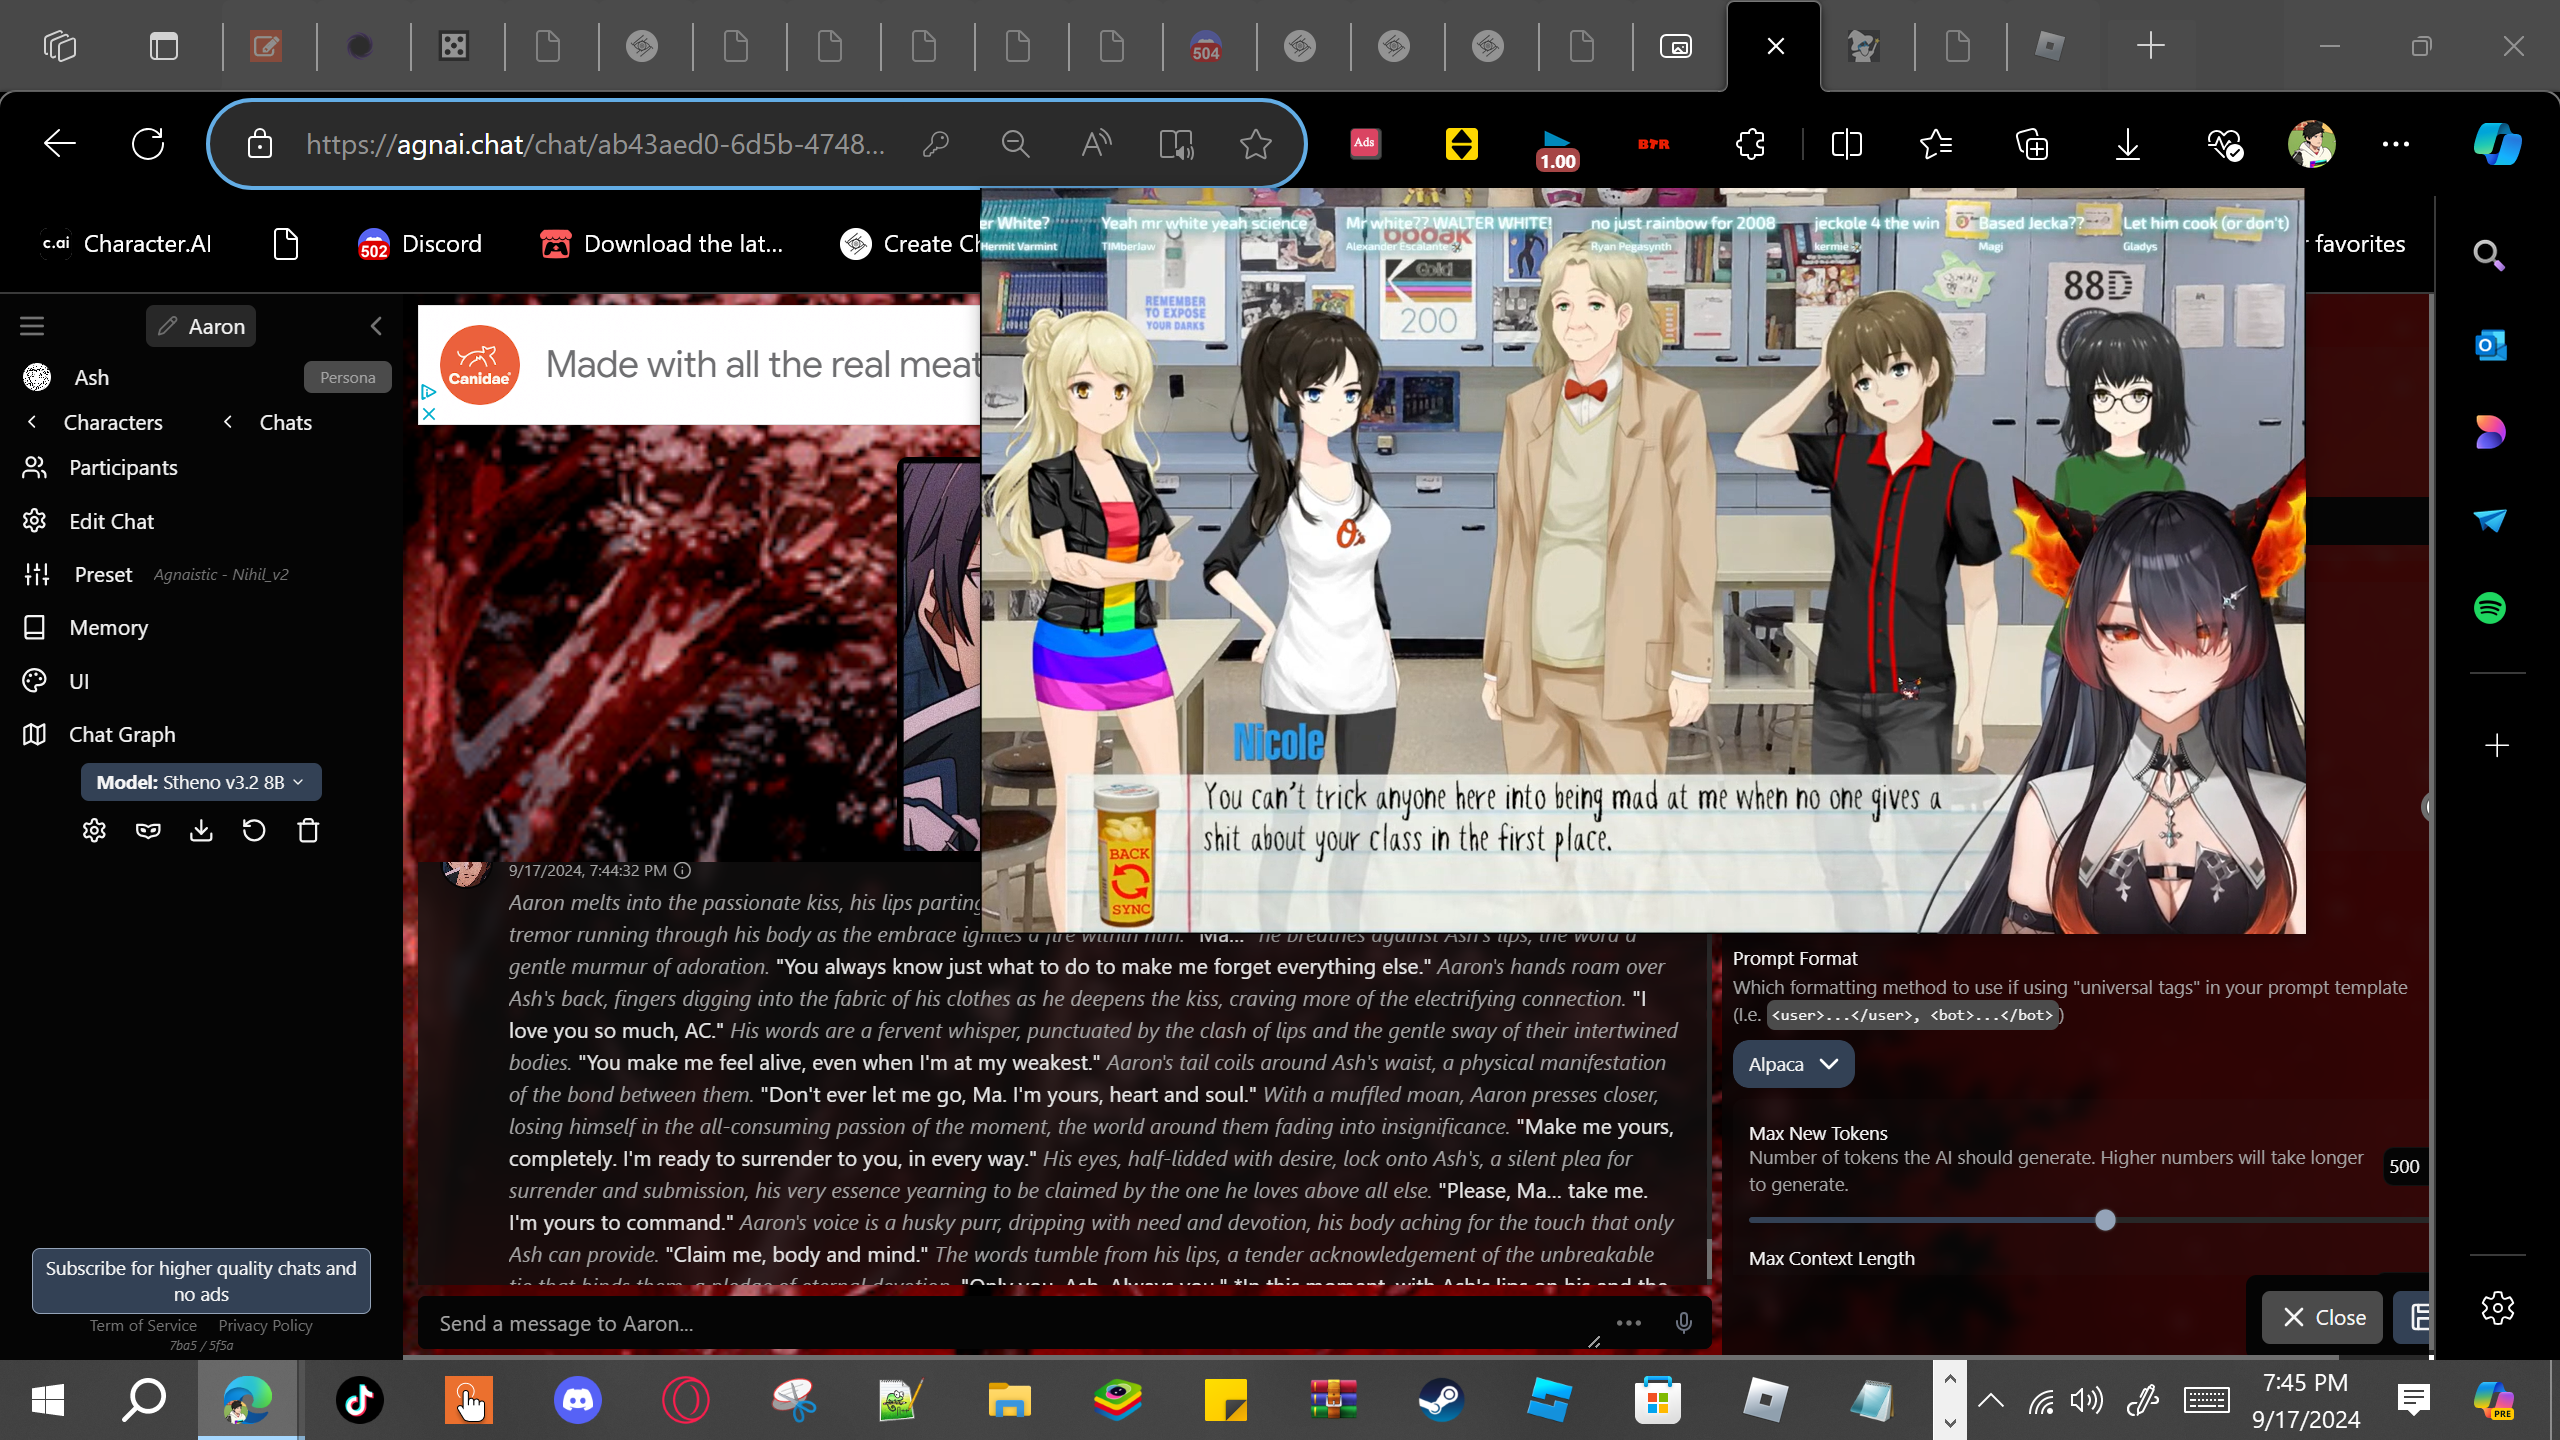Delete chat using trash icon
Screen dimensions: 2560x1440
pos(308,831)
